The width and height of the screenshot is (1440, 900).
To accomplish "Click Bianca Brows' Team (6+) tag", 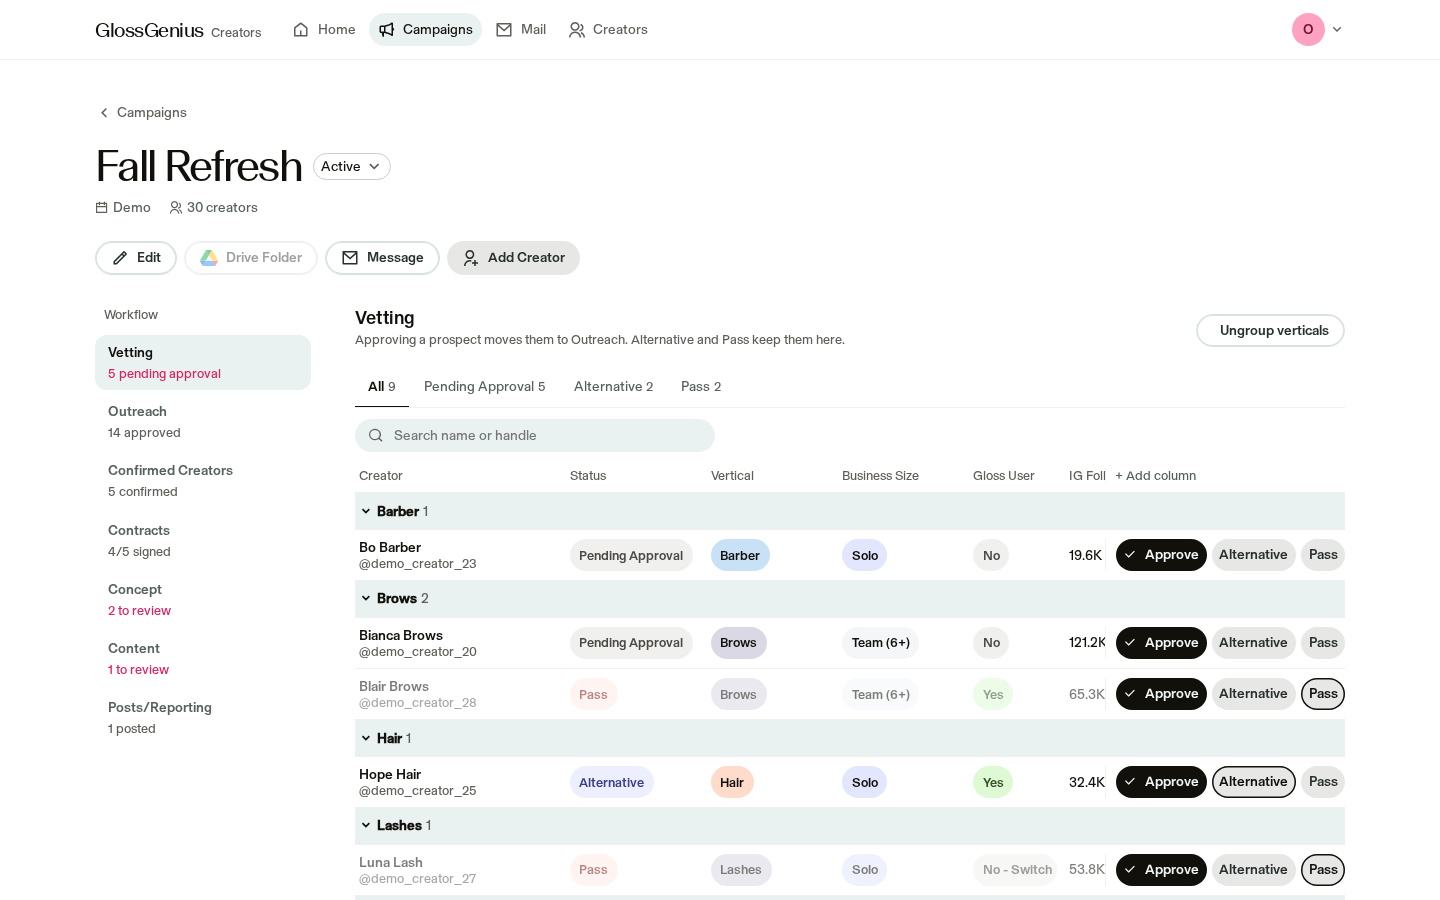I will tap(880, 643).
